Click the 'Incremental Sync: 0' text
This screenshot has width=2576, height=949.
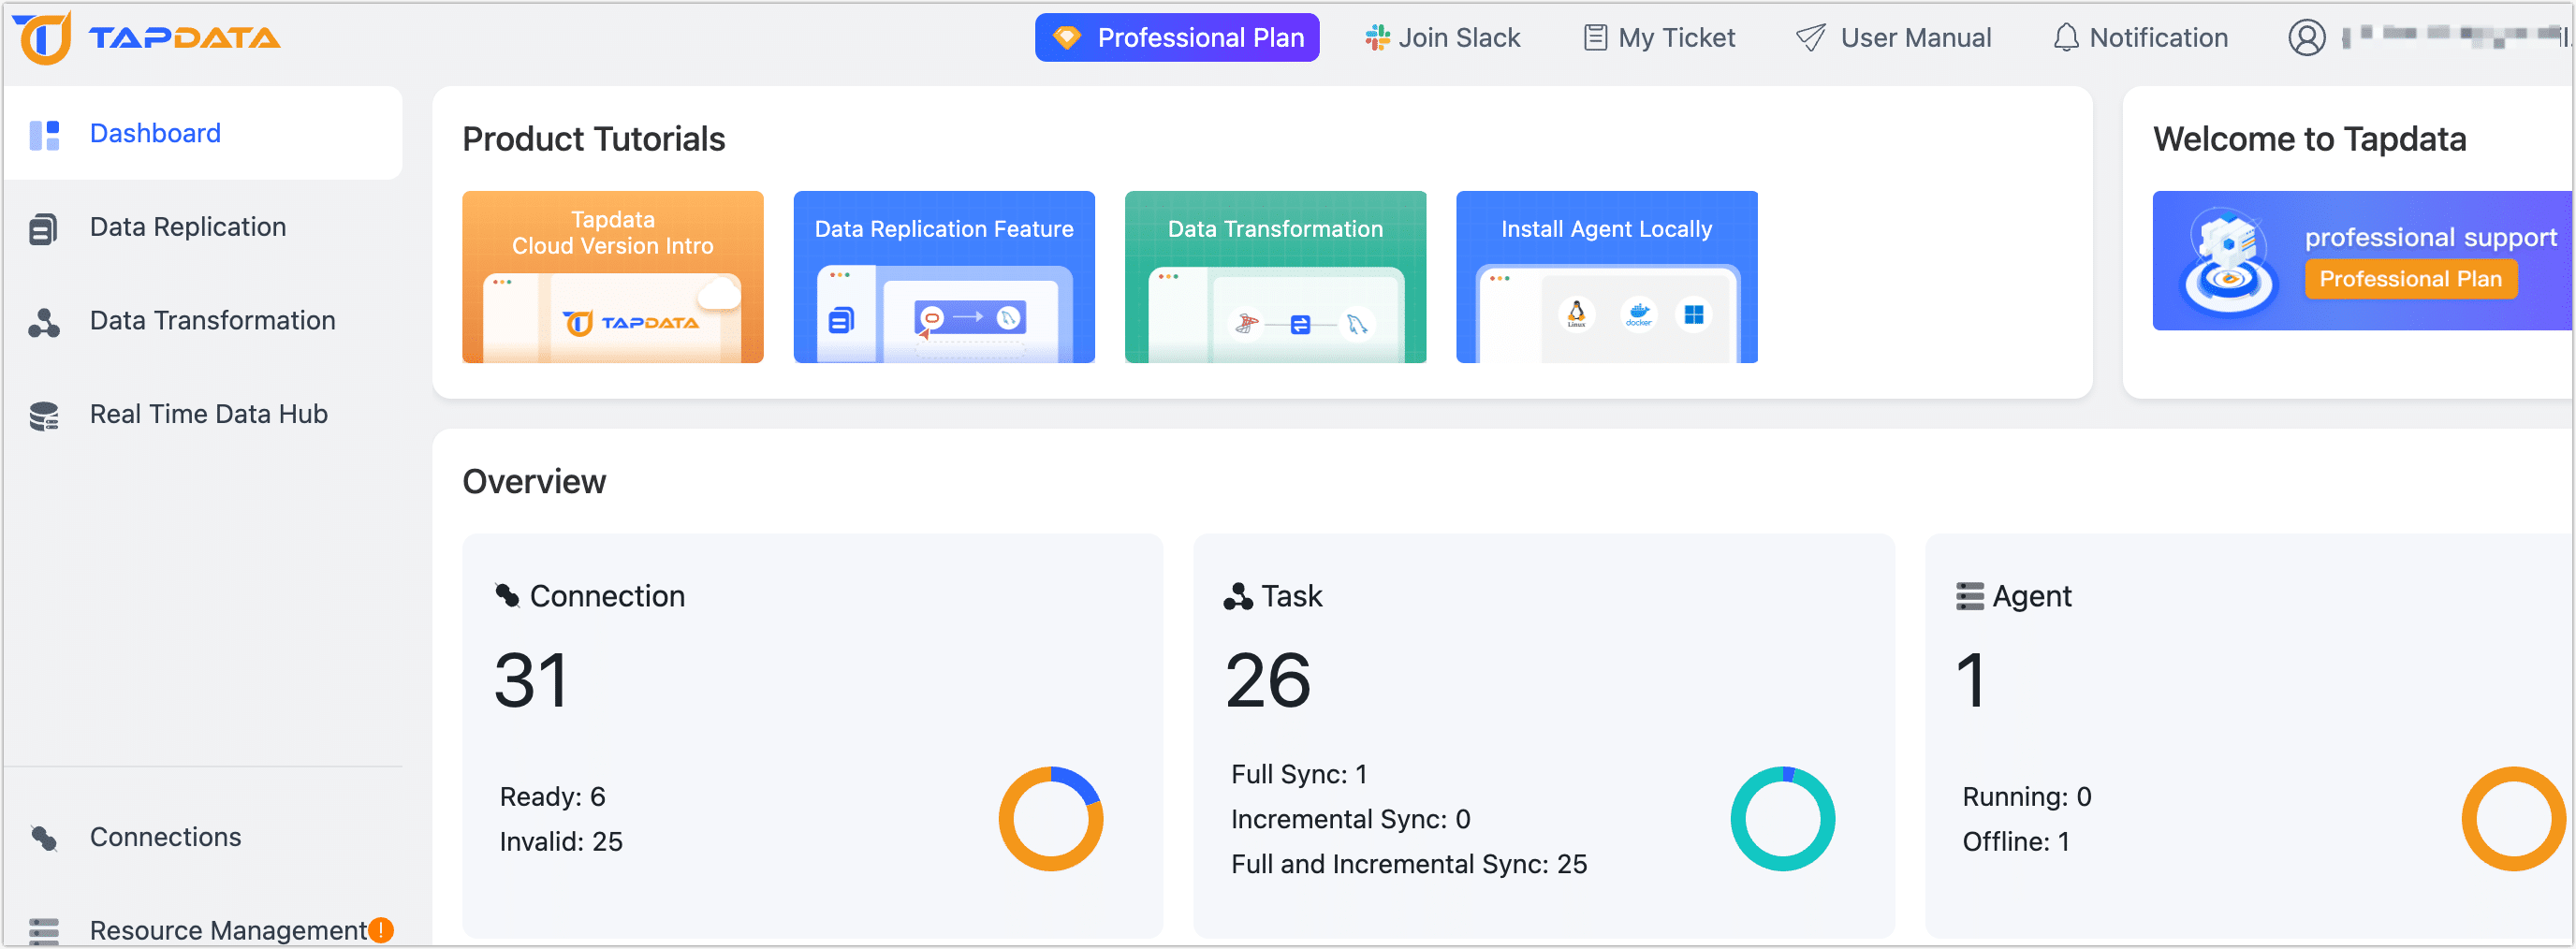[1350, 820]
